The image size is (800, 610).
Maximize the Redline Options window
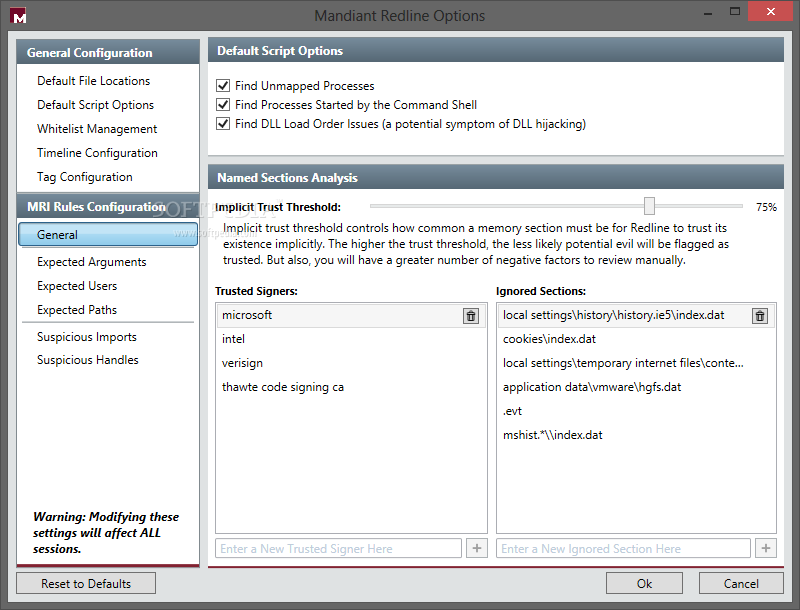click(735, 12)
